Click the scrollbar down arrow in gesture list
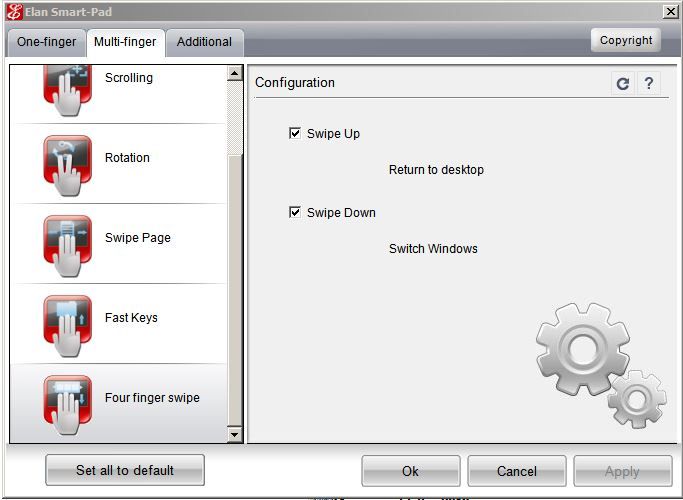The width and height of the screenshot is (683, 500). click(235, 434)
